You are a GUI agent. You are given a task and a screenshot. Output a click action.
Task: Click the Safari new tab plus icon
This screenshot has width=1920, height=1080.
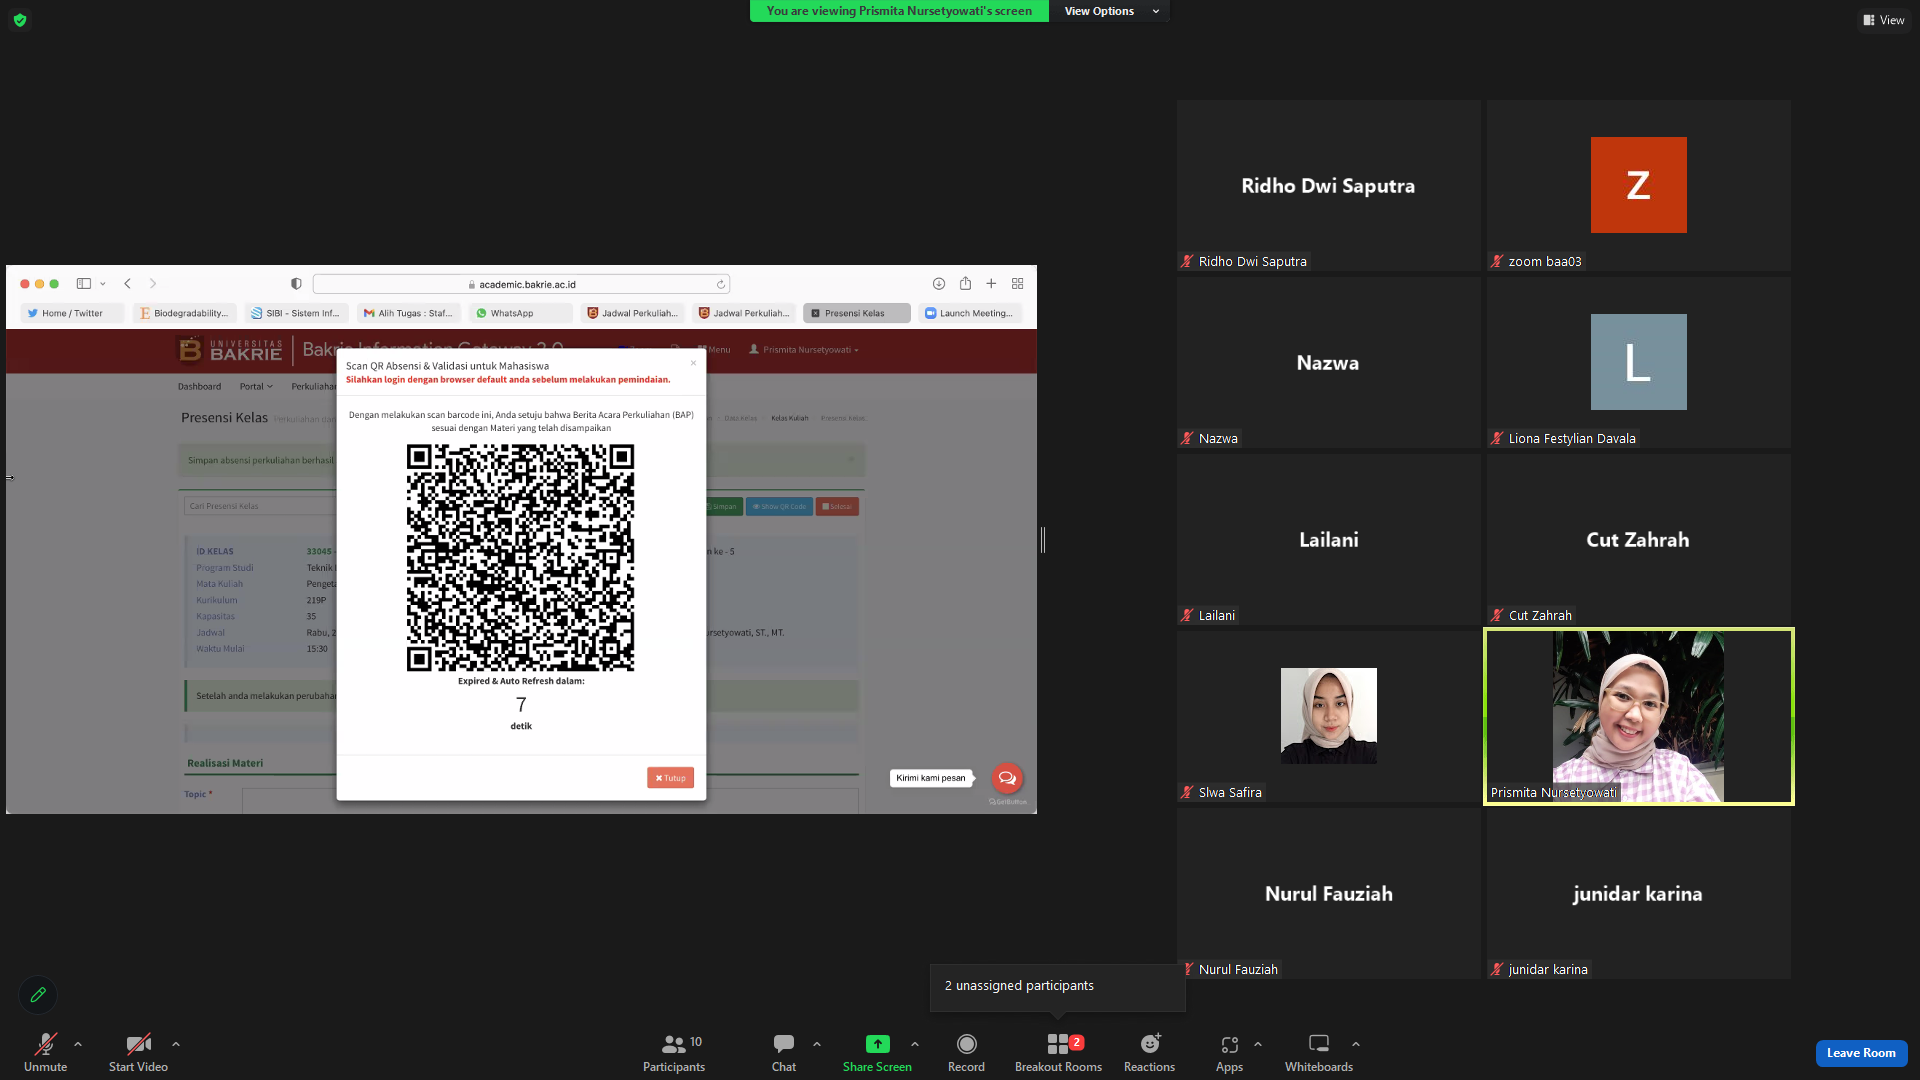(991, 284)
